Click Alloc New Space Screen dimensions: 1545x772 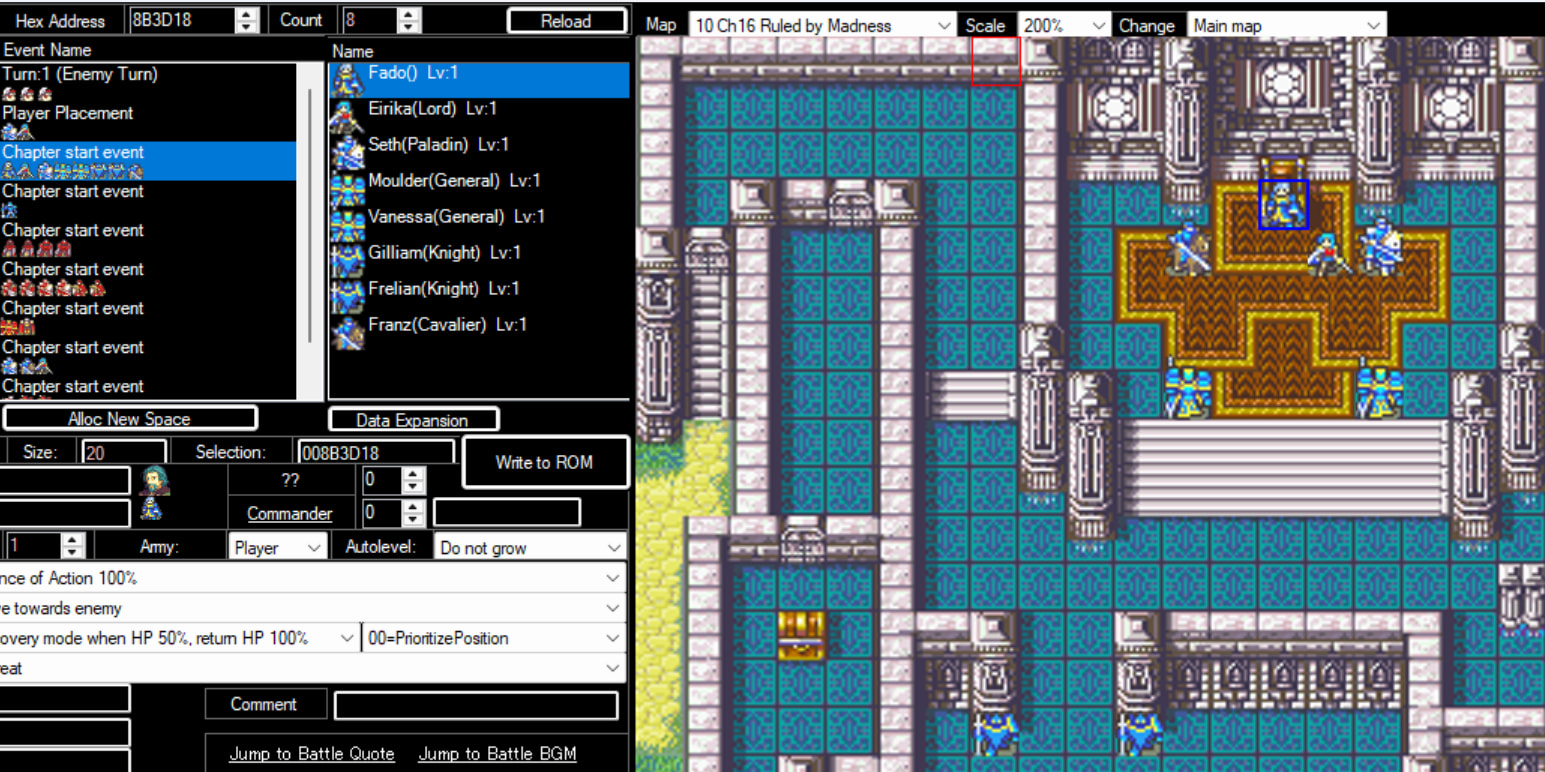(x=129, y=418)
